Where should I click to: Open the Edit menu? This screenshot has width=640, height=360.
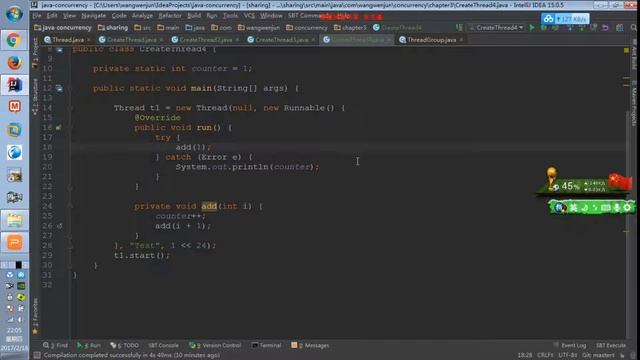pos(52,16)
